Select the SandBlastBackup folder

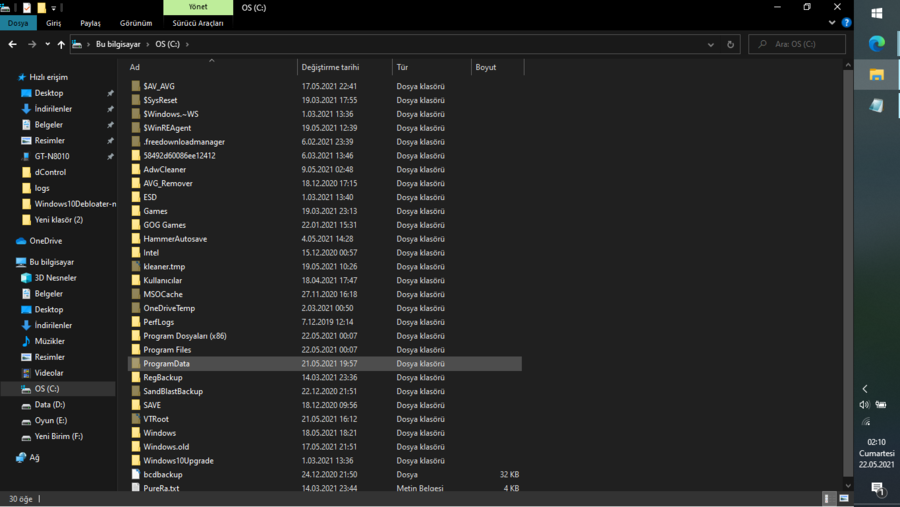pyautogui.click(x=173, y=391)
